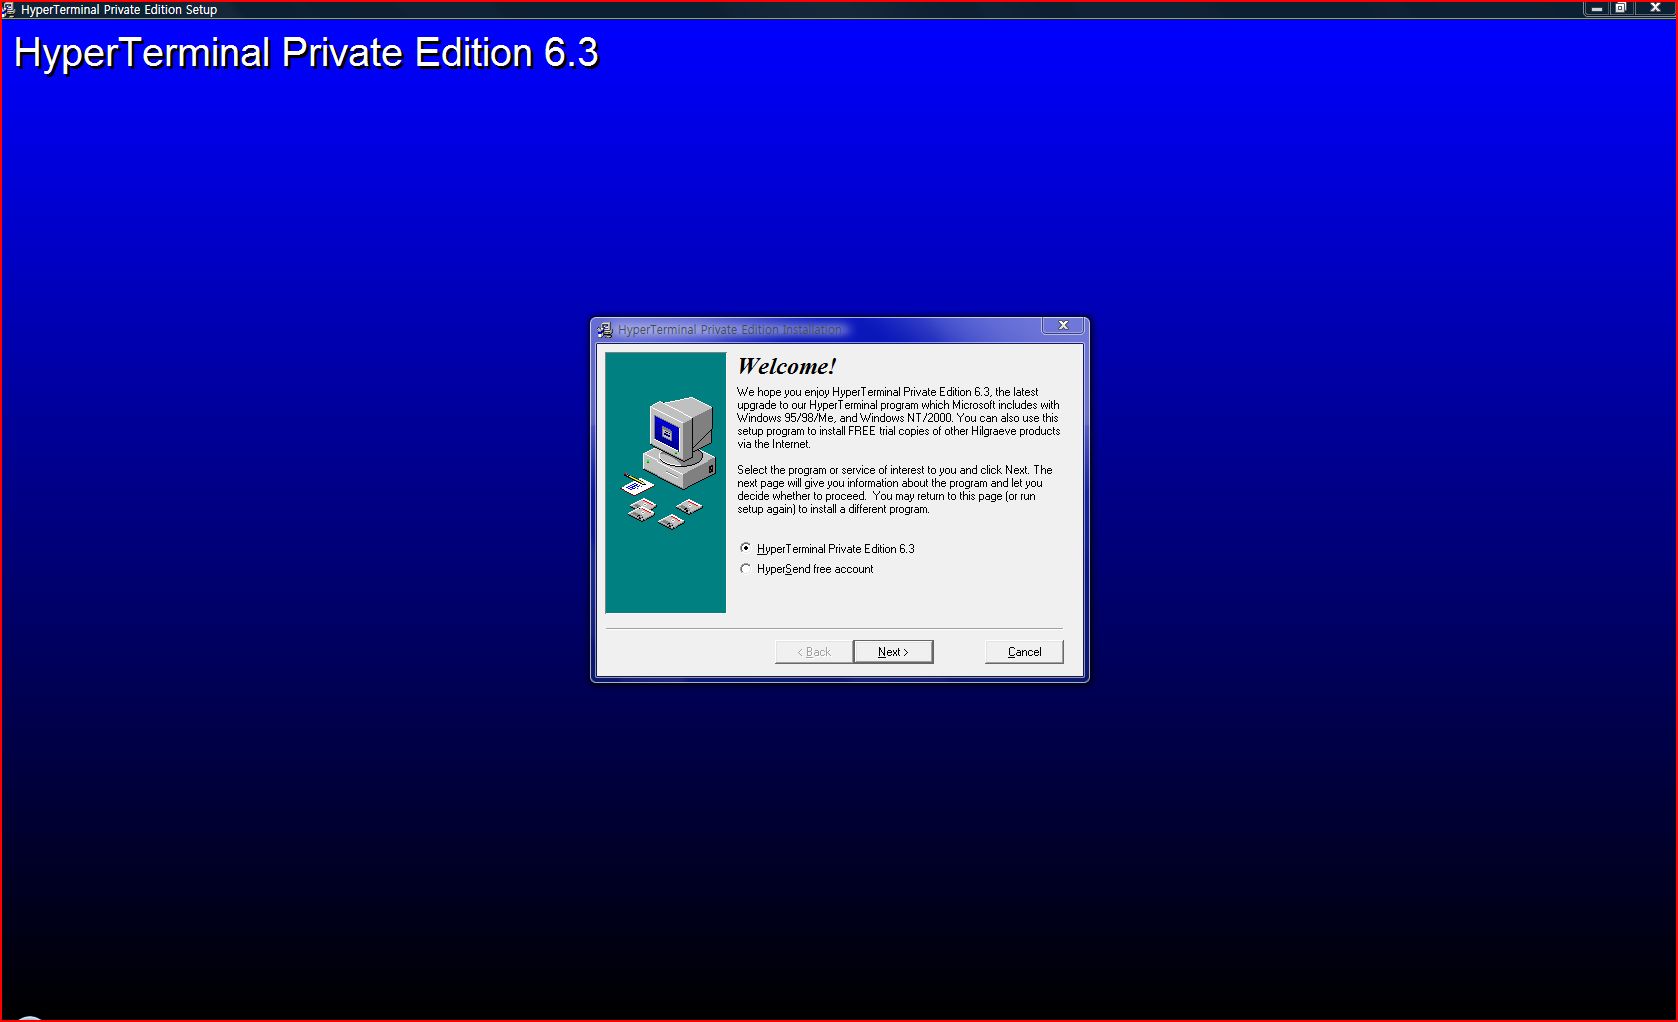Viewport: 1678px width, 1022px height.
Task: Minimize the HyperTerminal Setup window
Action: coord(1597,7)
